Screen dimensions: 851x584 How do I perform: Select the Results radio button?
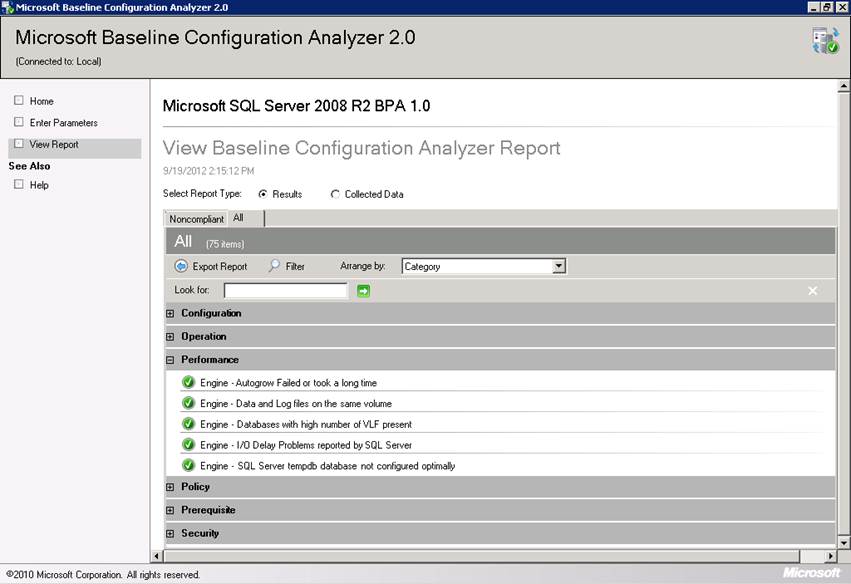click(264, 194)
